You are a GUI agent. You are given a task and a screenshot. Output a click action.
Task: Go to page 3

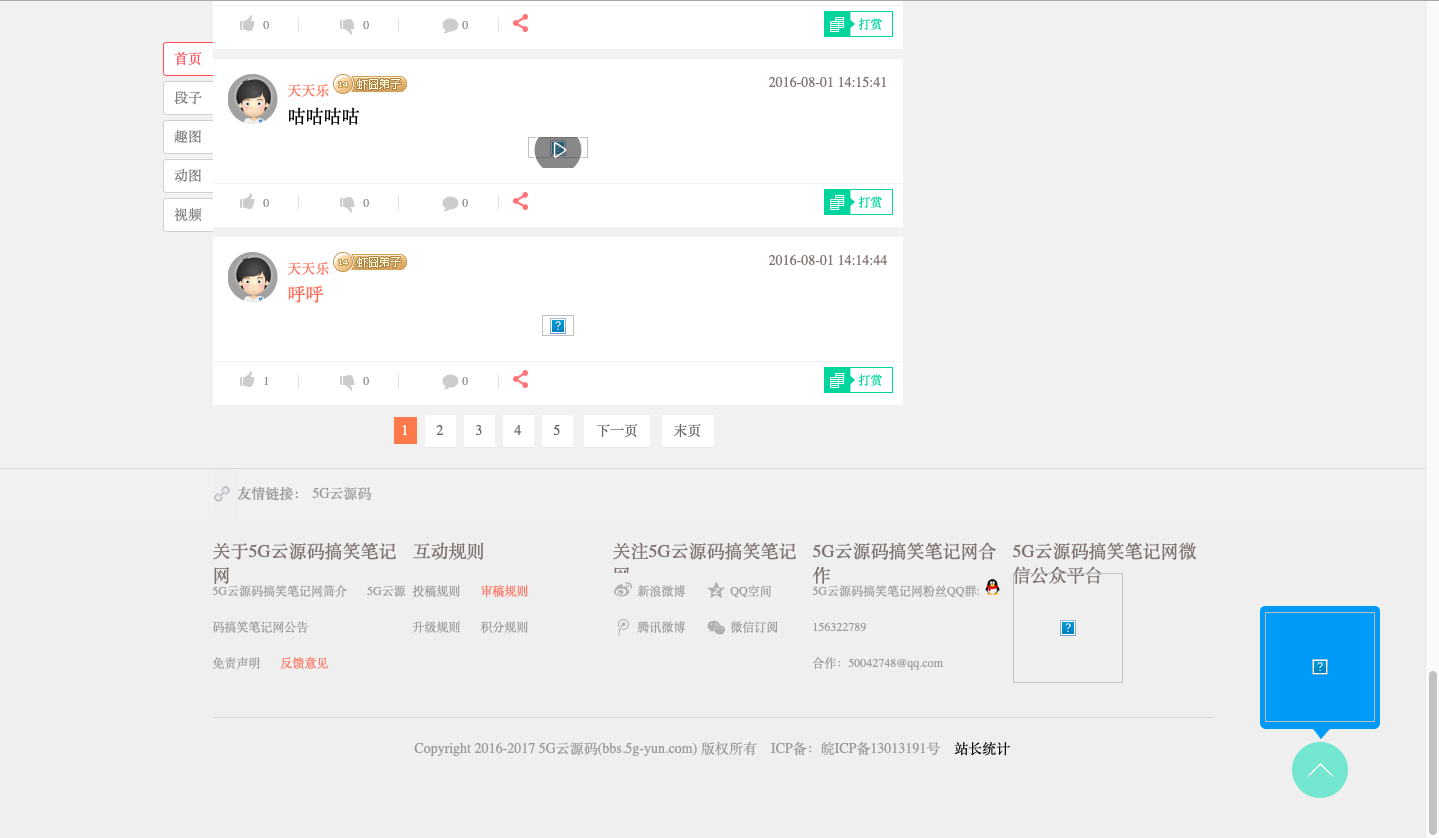[x=479, y=430]
